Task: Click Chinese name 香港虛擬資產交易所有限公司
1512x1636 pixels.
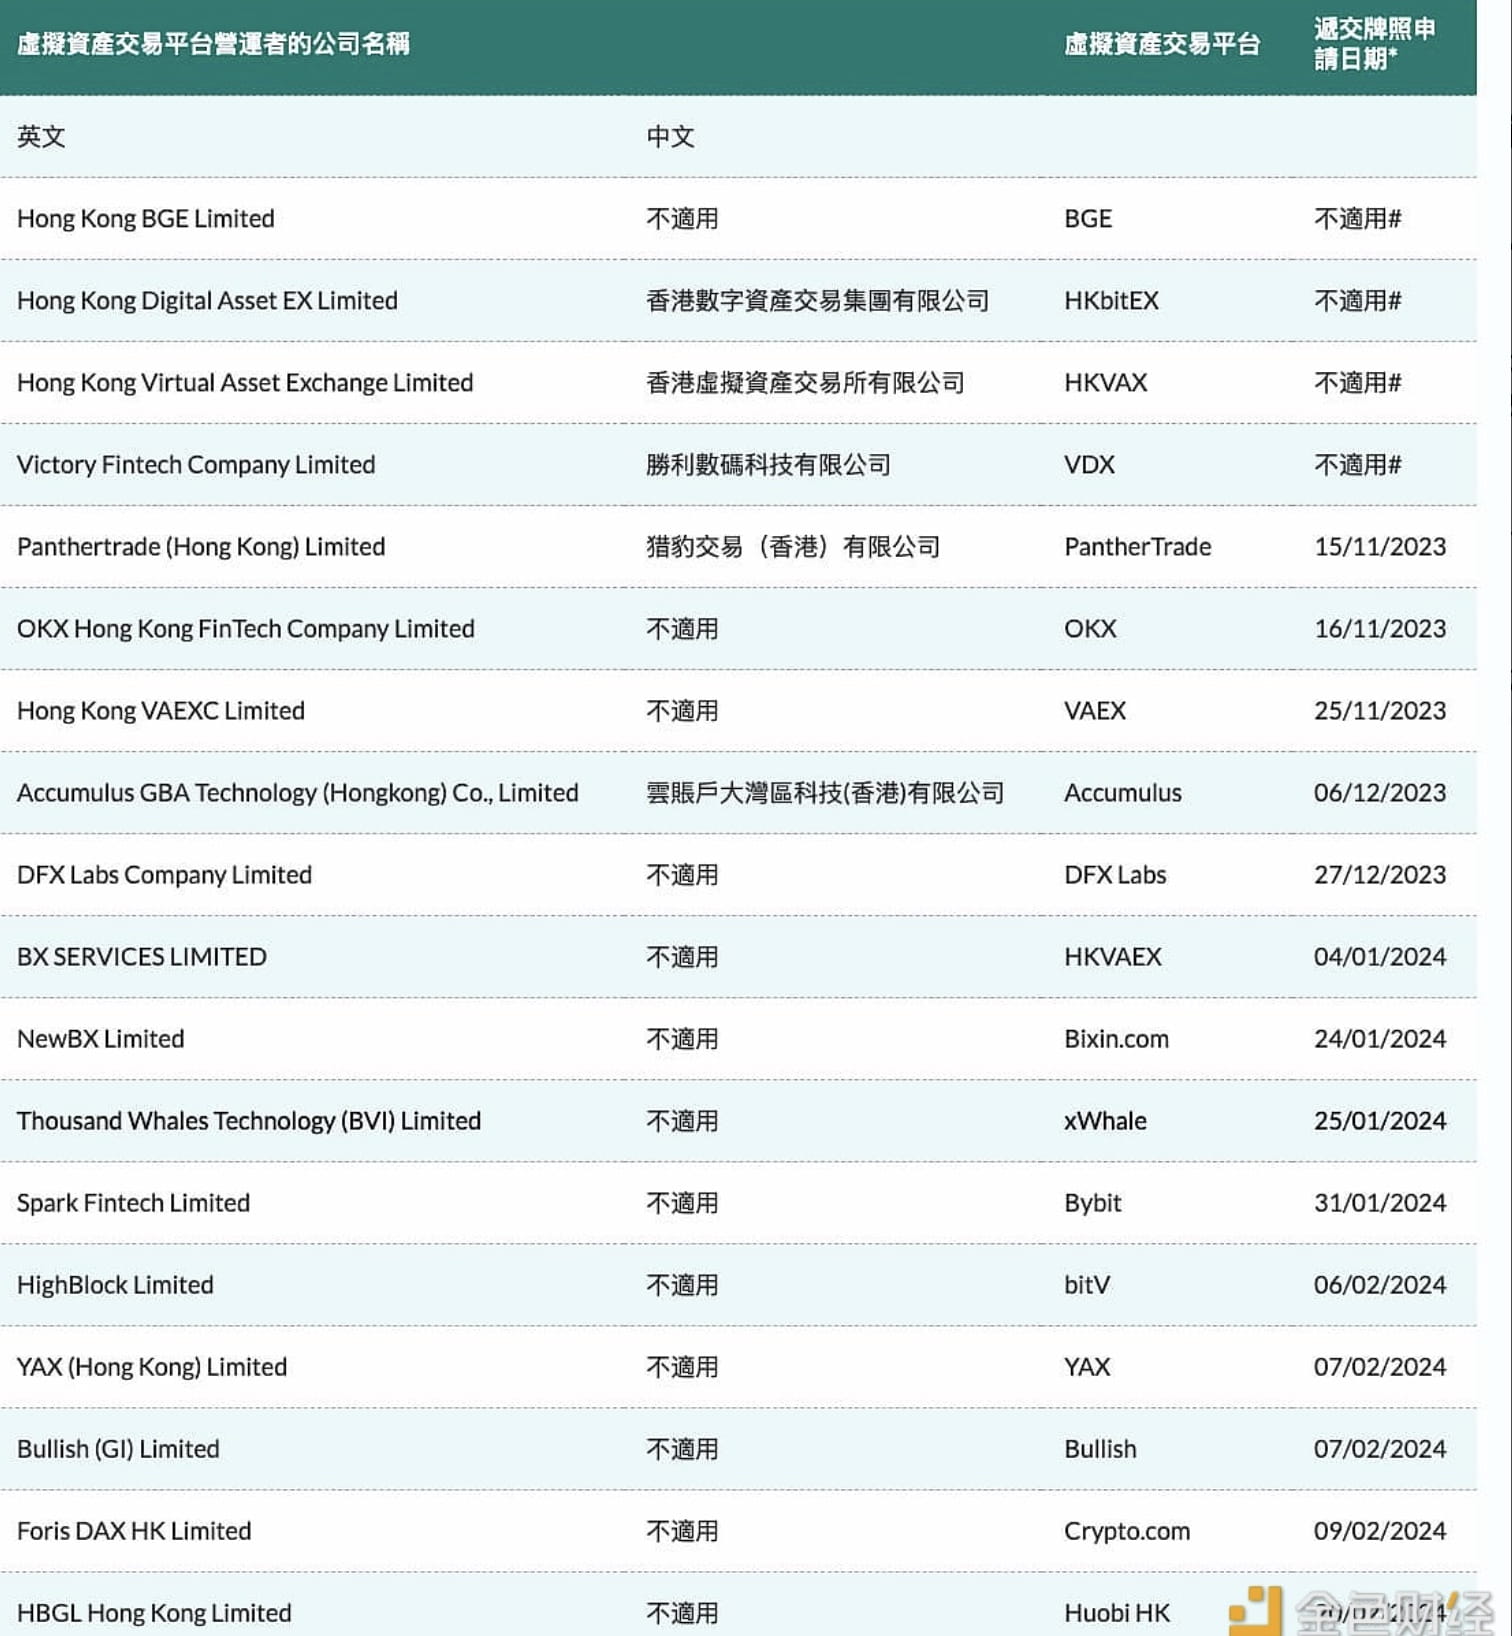Action: [x=805, y=383]
